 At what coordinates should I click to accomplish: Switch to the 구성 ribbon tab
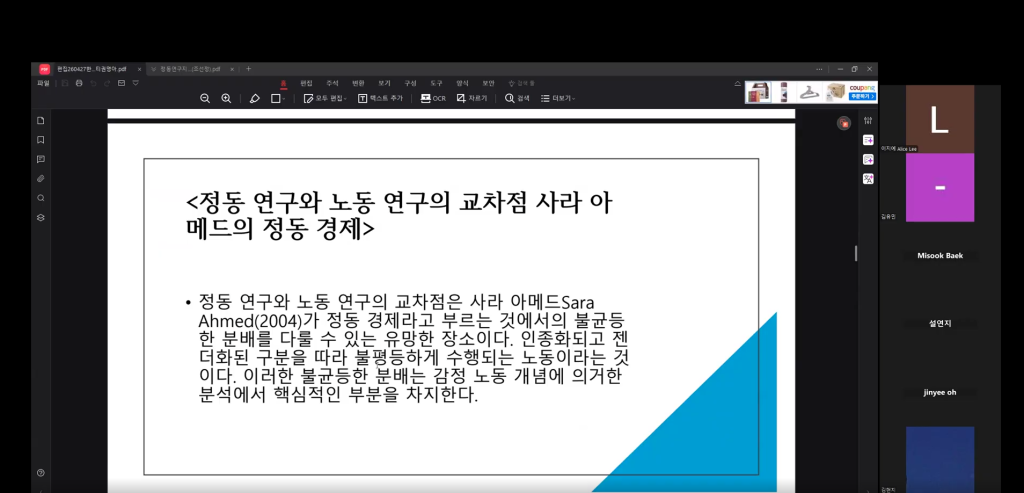(410, 84)
